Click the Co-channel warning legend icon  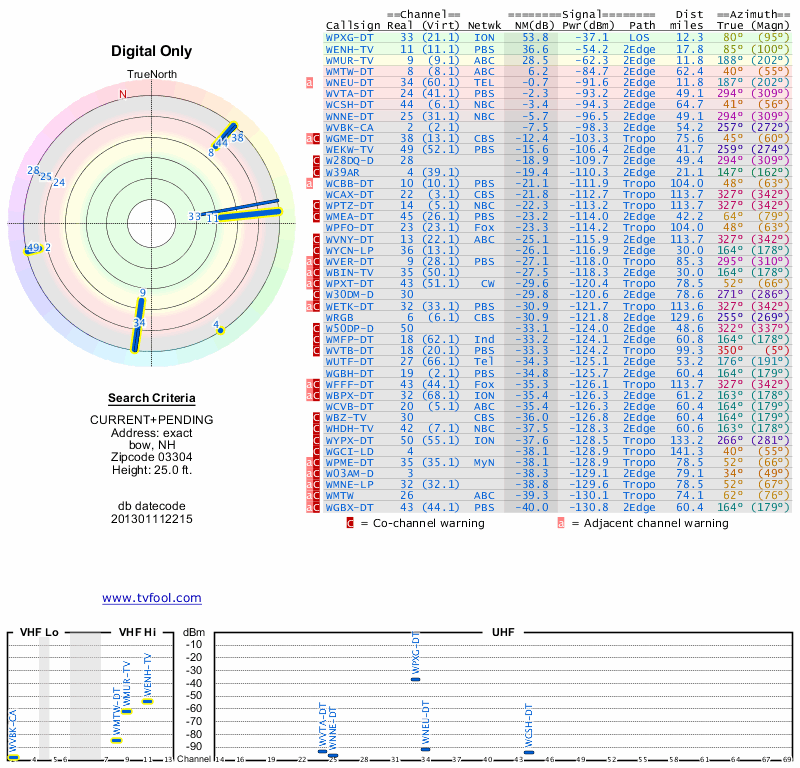point(349,522)
